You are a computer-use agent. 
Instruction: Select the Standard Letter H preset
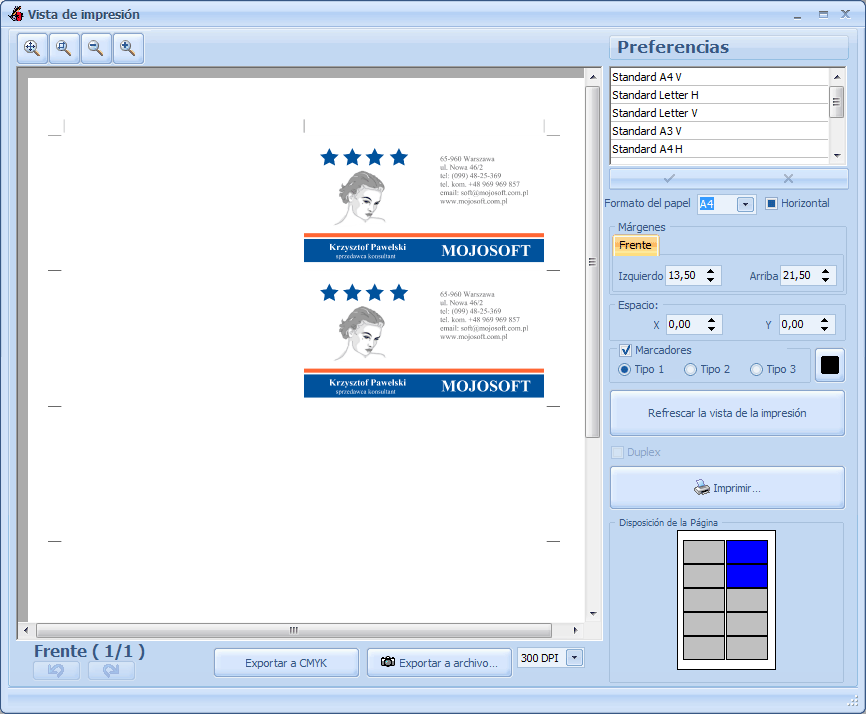click(x=719, y=95)
